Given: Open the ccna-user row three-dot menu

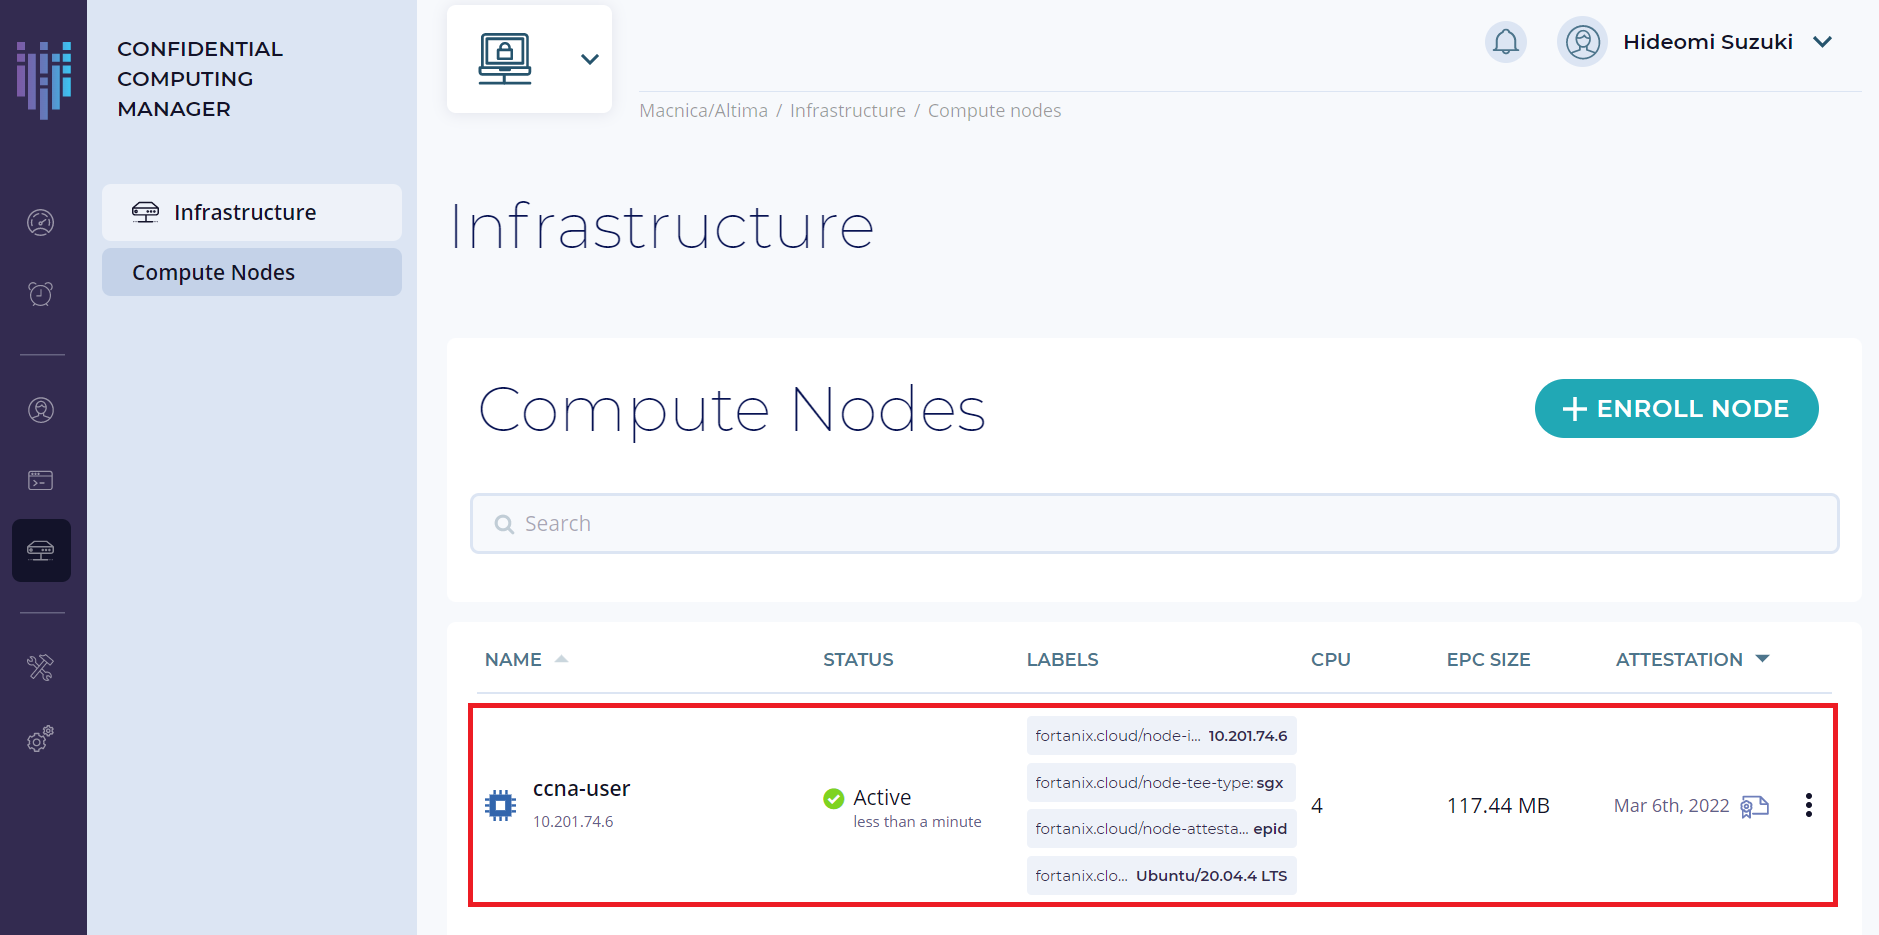Looking at the screenshot, I should (x=1809, y=805).
